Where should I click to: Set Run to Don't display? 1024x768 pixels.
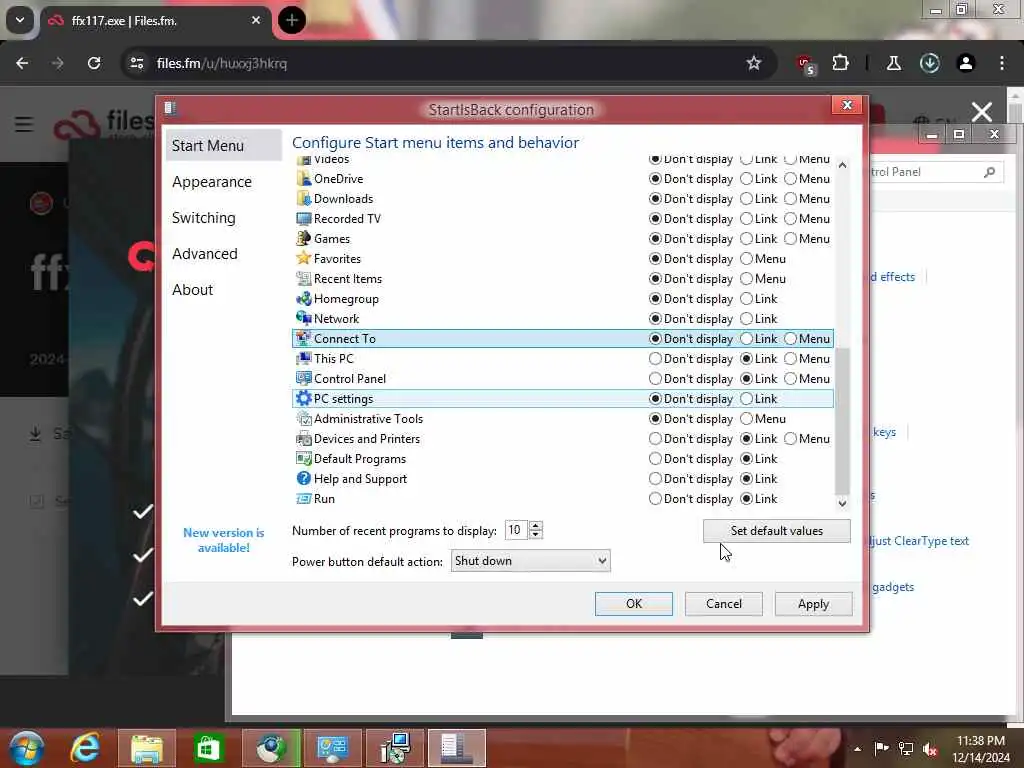[655, 499]
